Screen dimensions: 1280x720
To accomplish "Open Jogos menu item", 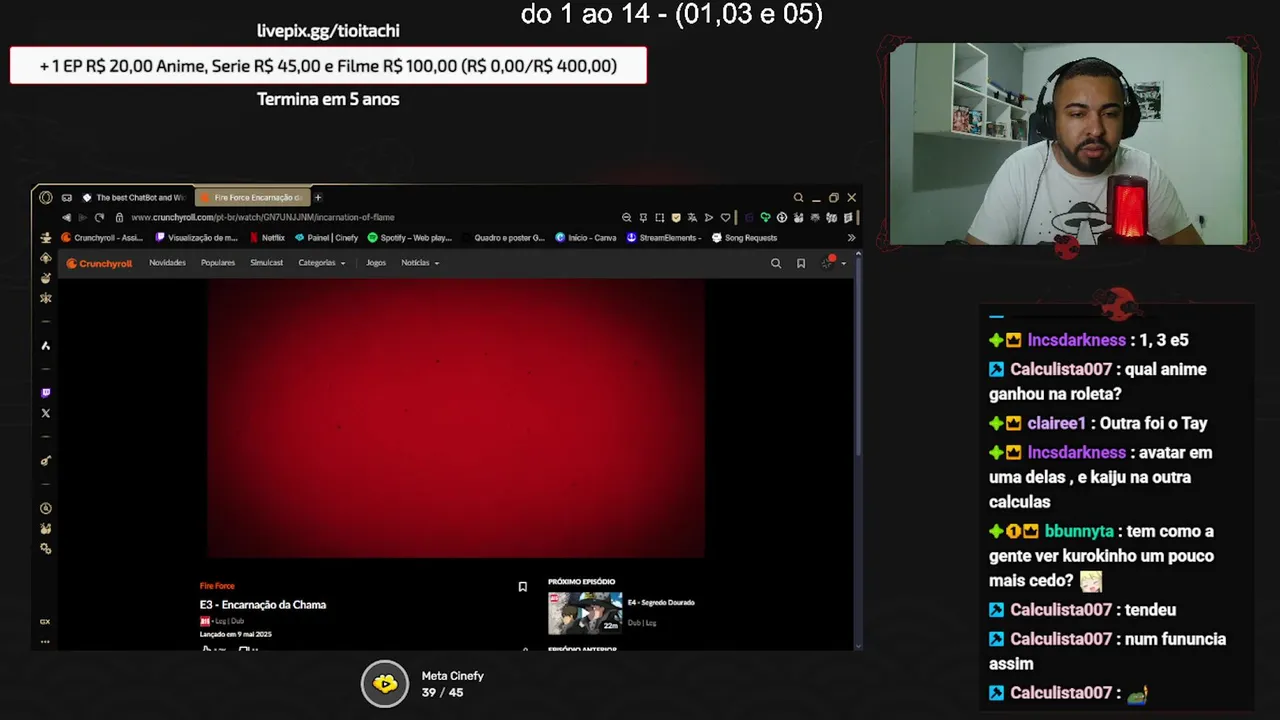I will [376, 263].
